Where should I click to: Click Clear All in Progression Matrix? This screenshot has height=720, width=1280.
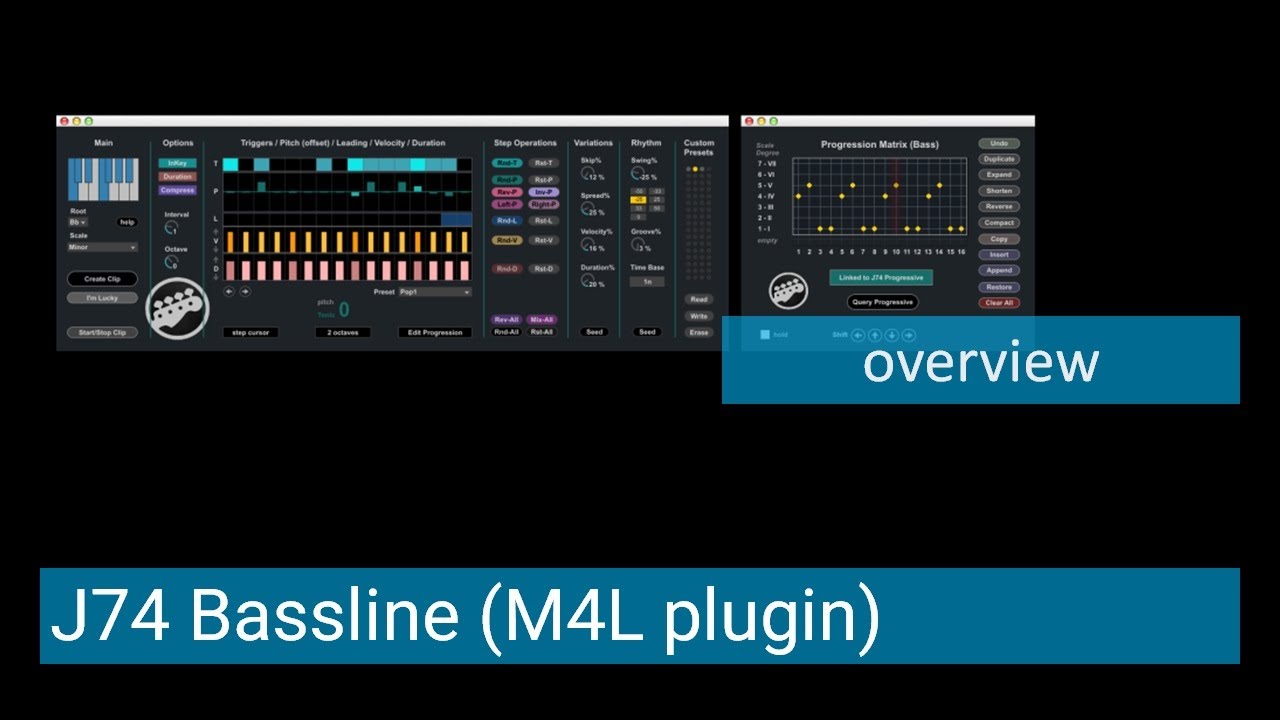[999, 303]
